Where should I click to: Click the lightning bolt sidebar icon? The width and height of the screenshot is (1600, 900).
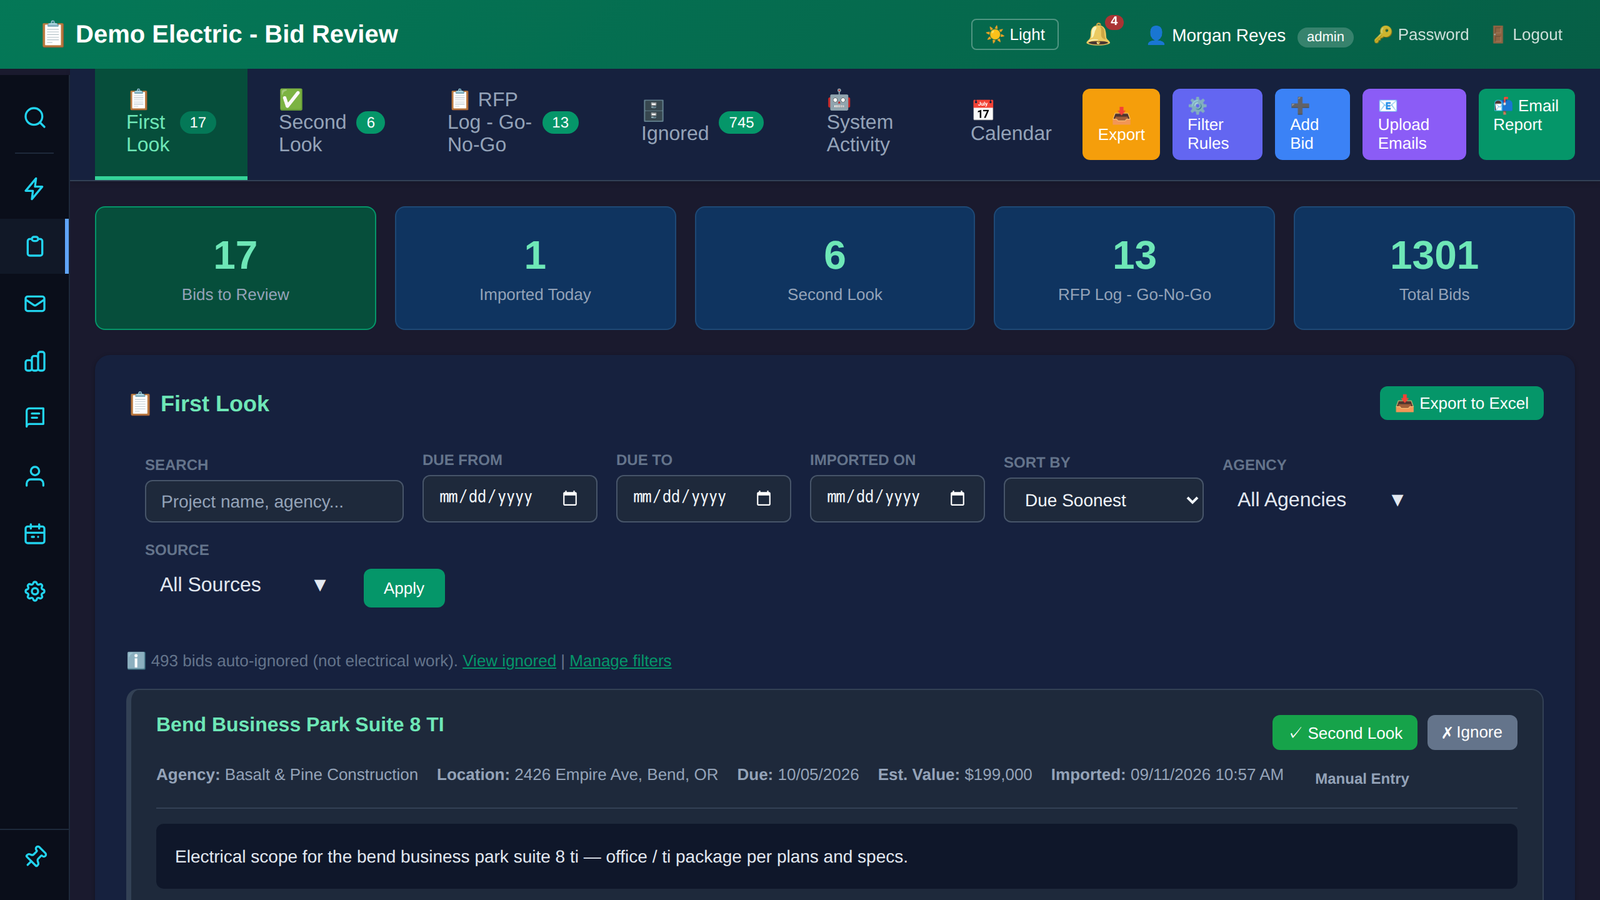pos(35,189)
